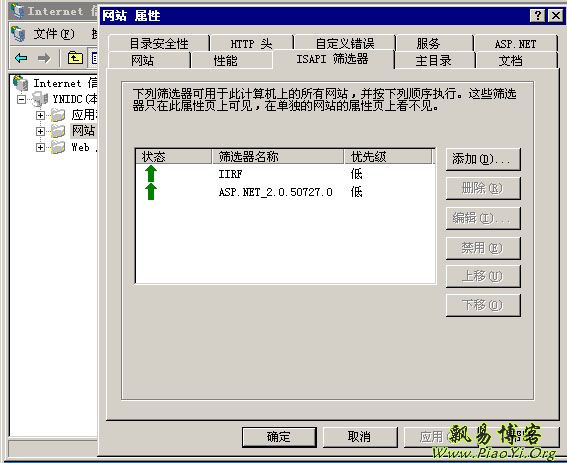Collapse the YNIDC server node
This screenshot has width=567, height=463.
point(22,99)
